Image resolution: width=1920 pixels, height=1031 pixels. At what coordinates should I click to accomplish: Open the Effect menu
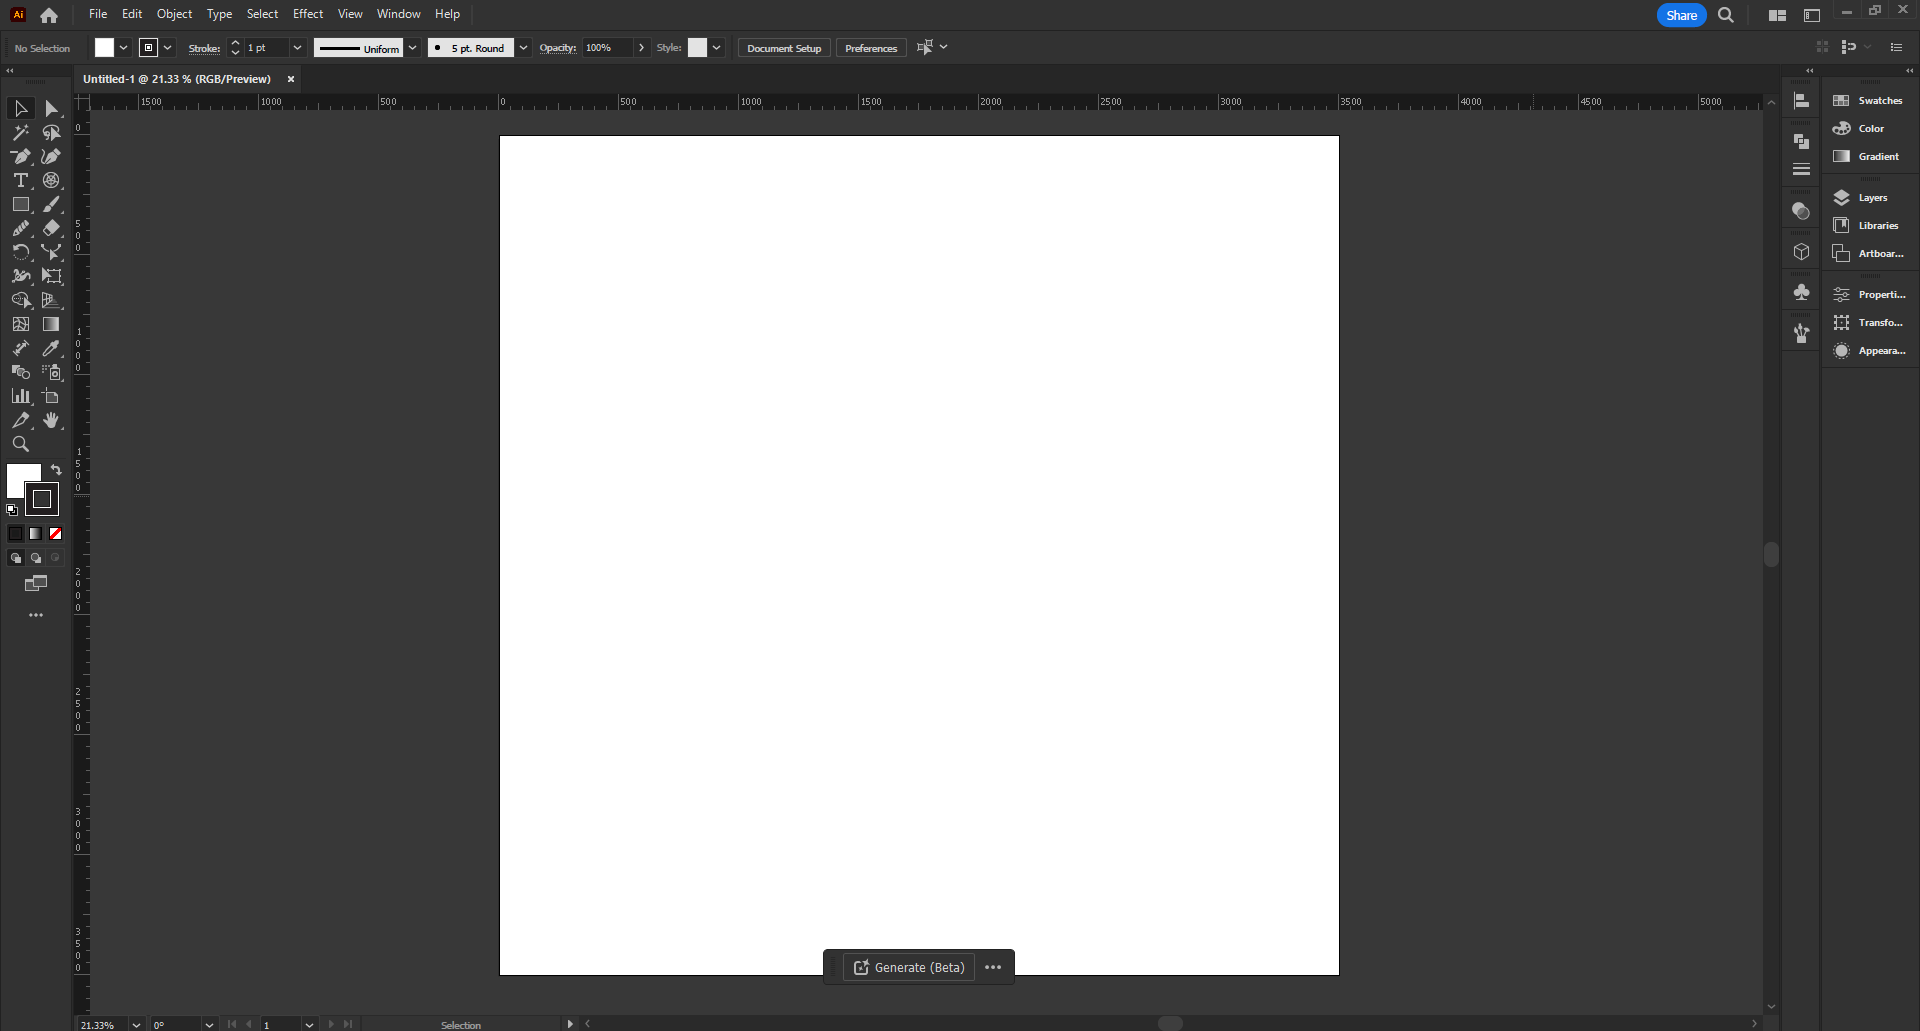click(x=308, y=14)
